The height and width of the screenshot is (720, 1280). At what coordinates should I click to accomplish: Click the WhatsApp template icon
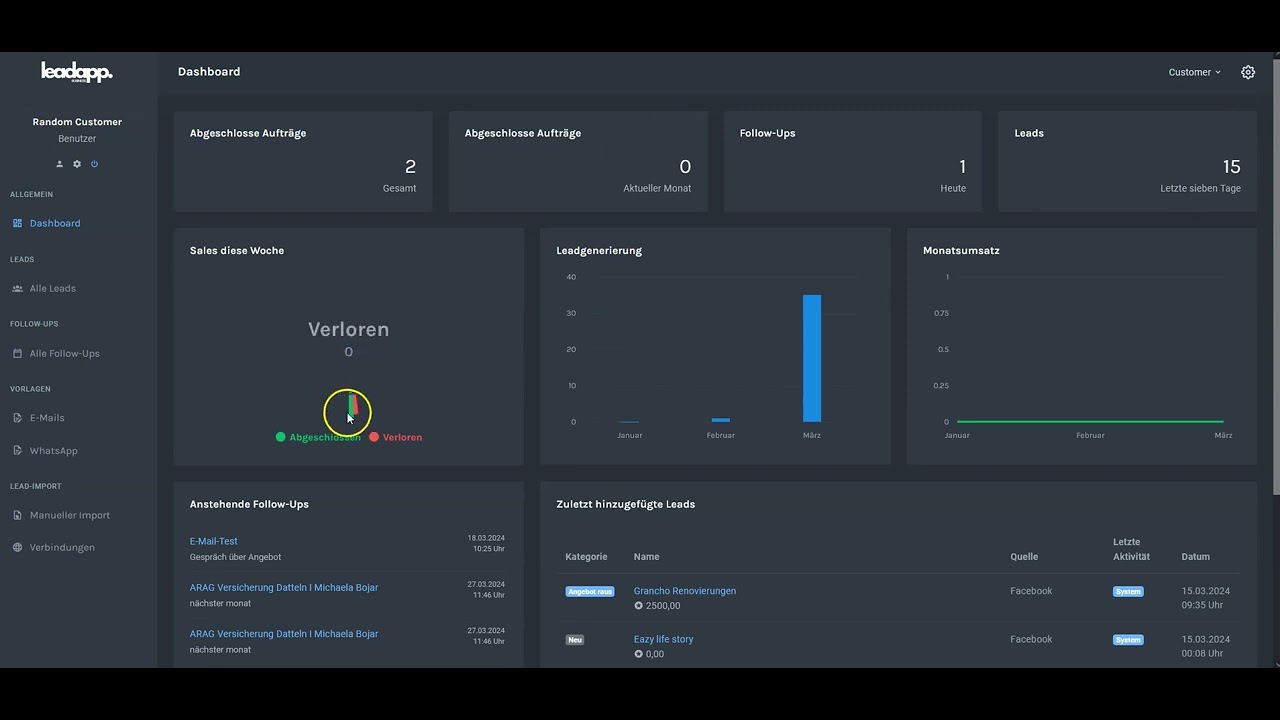click(x=17, y=451)
